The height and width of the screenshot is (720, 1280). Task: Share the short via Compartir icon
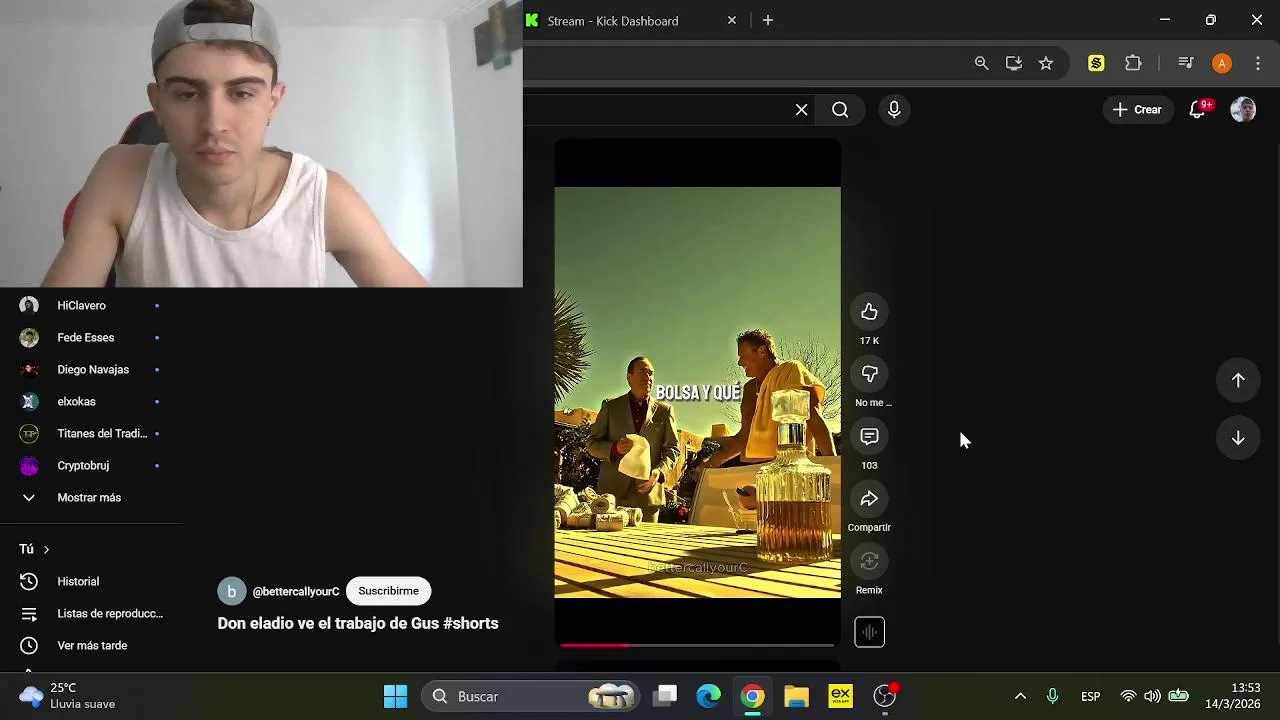point(869,499)
